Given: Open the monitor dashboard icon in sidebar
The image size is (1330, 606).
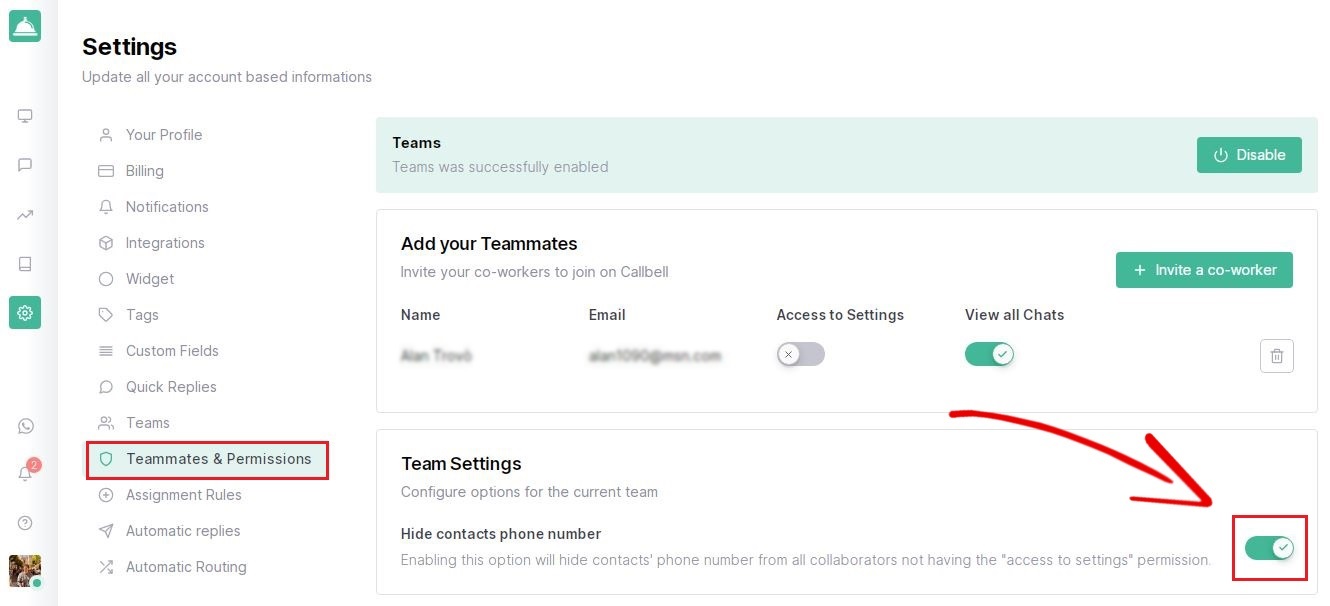Looking at the screenshot, I should 25,116.
